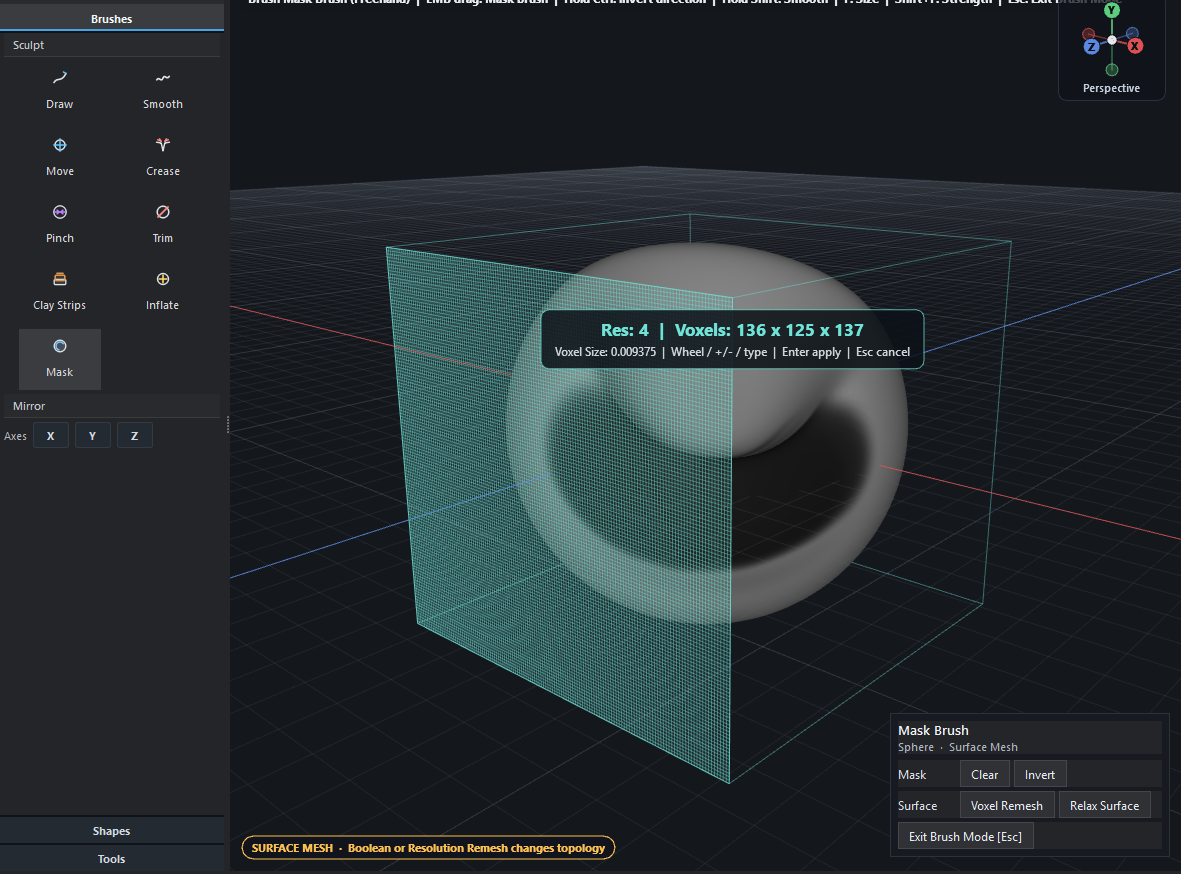Click the 'Res: 4' resolution text
1181x874 pixels.
click(x=624, y=330)
